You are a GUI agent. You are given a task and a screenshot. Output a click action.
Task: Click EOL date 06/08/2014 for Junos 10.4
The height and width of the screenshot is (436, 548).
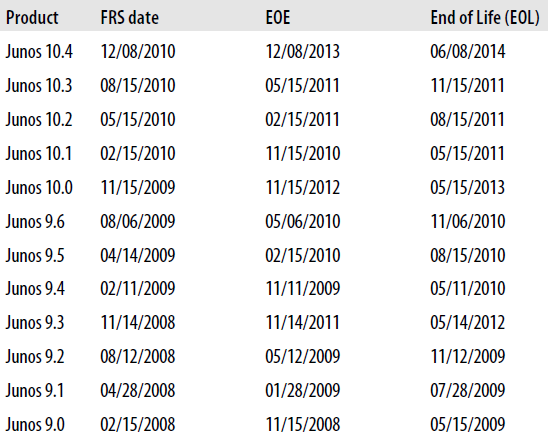point(468,51)
